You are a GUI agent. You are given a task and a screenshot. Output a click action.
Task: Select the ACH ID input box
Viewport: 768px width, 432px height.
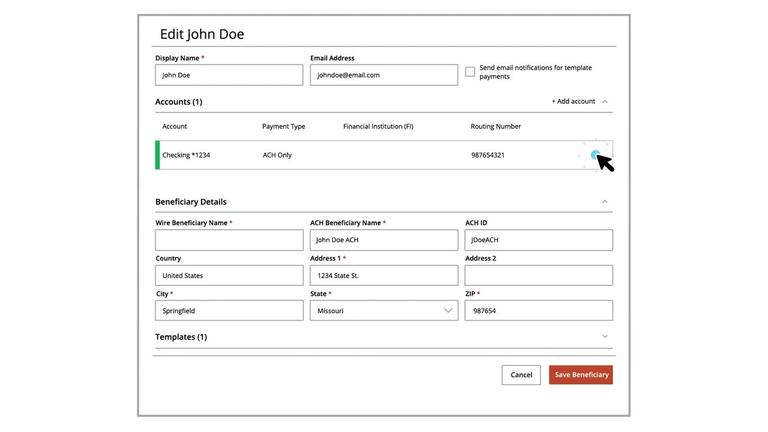click(x=539, y=240)
